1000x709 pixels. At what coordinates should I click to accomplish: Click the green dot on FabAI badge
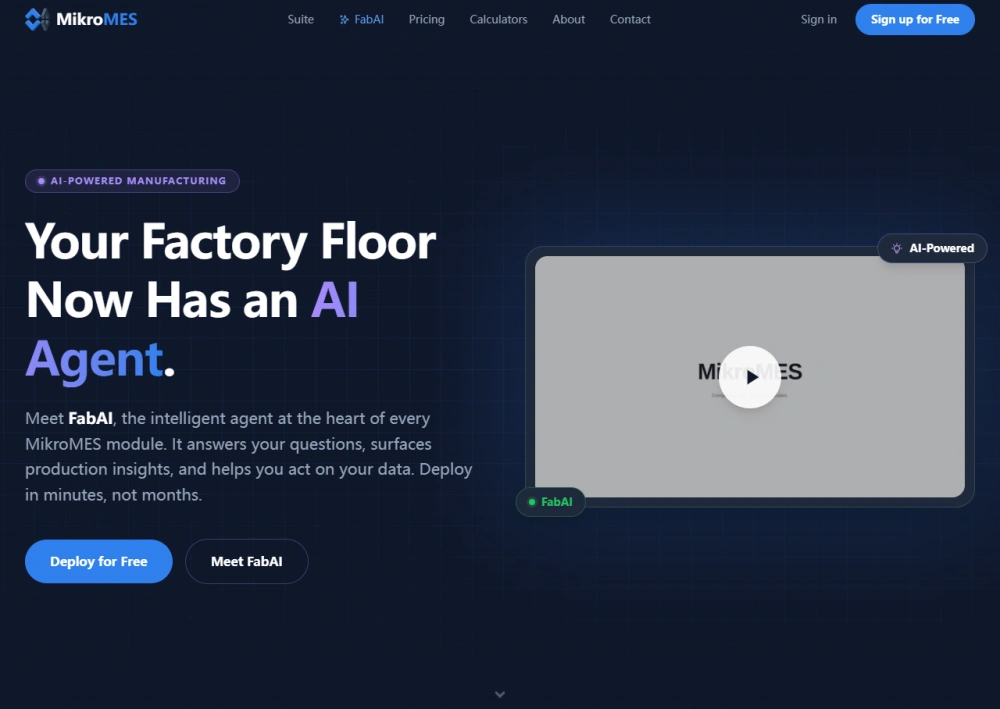coord(532,502)
